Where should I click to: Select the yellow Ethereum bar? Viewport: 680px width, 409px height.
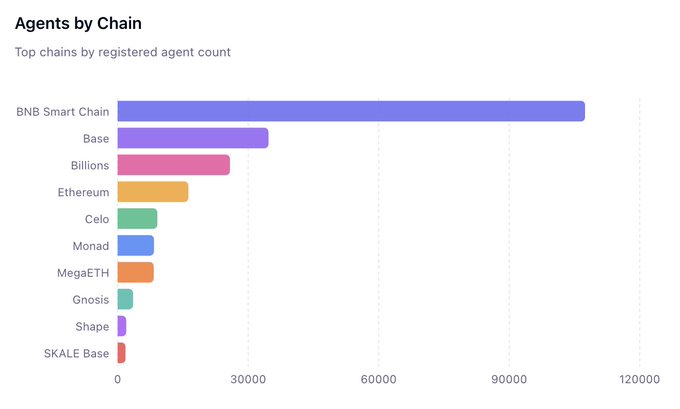pyautogui.click(x=153, y=192)
